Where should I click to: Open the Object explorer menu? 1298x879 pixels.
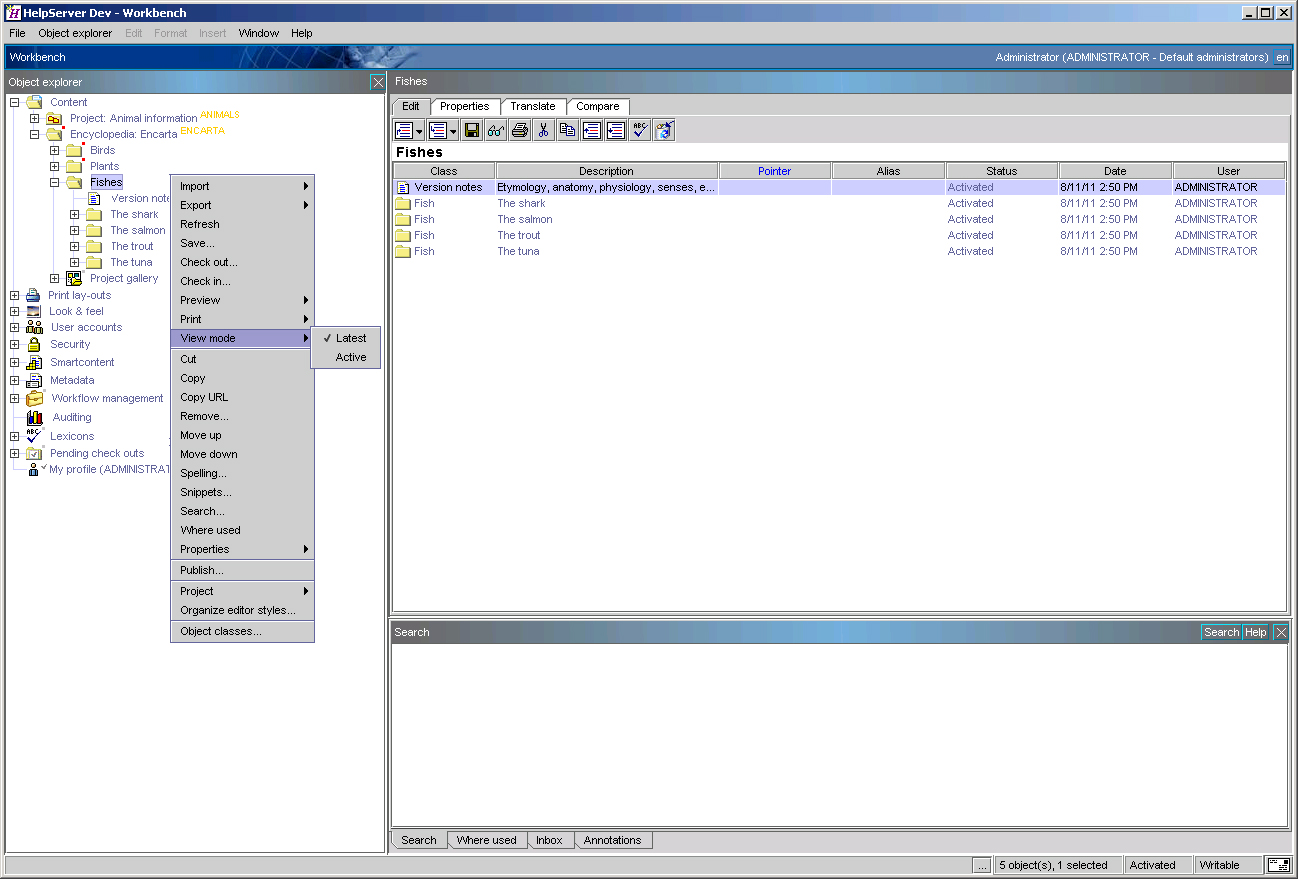coord(75,33)
